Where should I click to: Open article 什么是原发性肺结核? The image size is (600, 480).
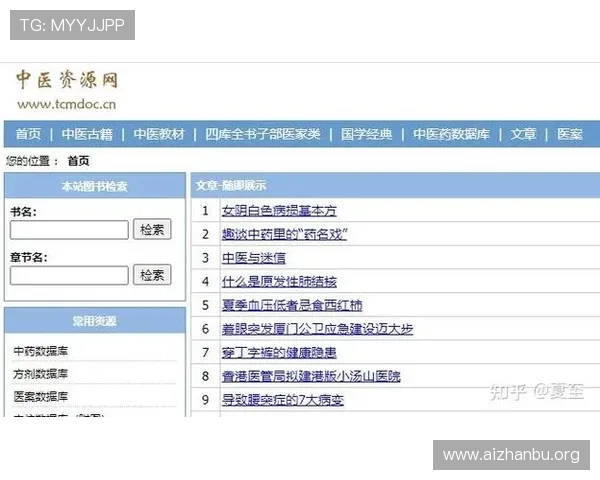point(279,282)
